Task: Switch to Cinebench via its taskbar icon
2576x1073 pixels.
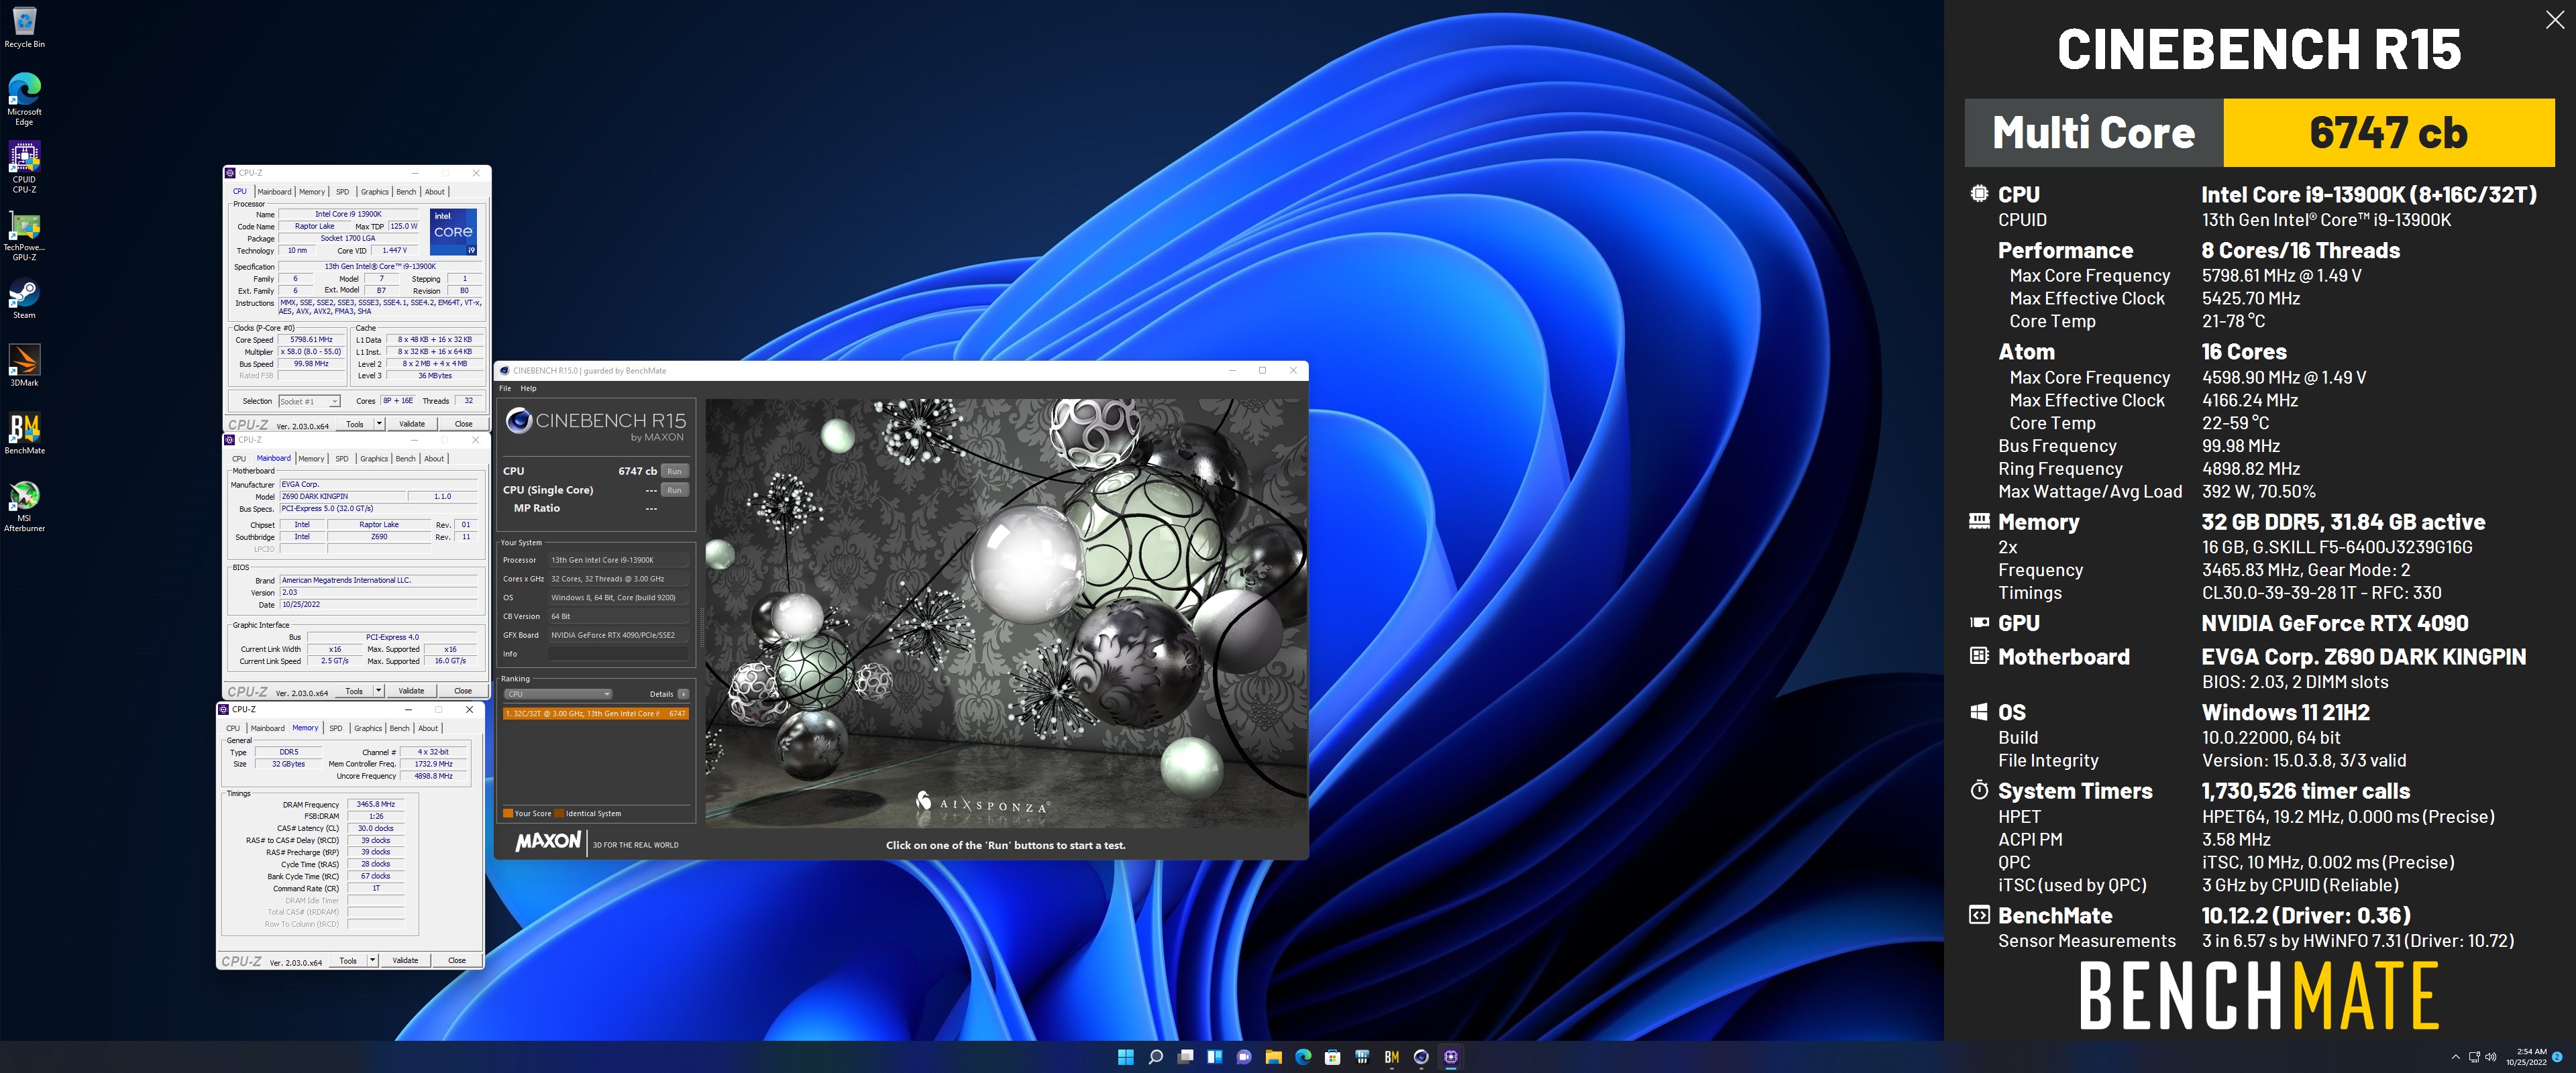Action: [1421, 1056]
